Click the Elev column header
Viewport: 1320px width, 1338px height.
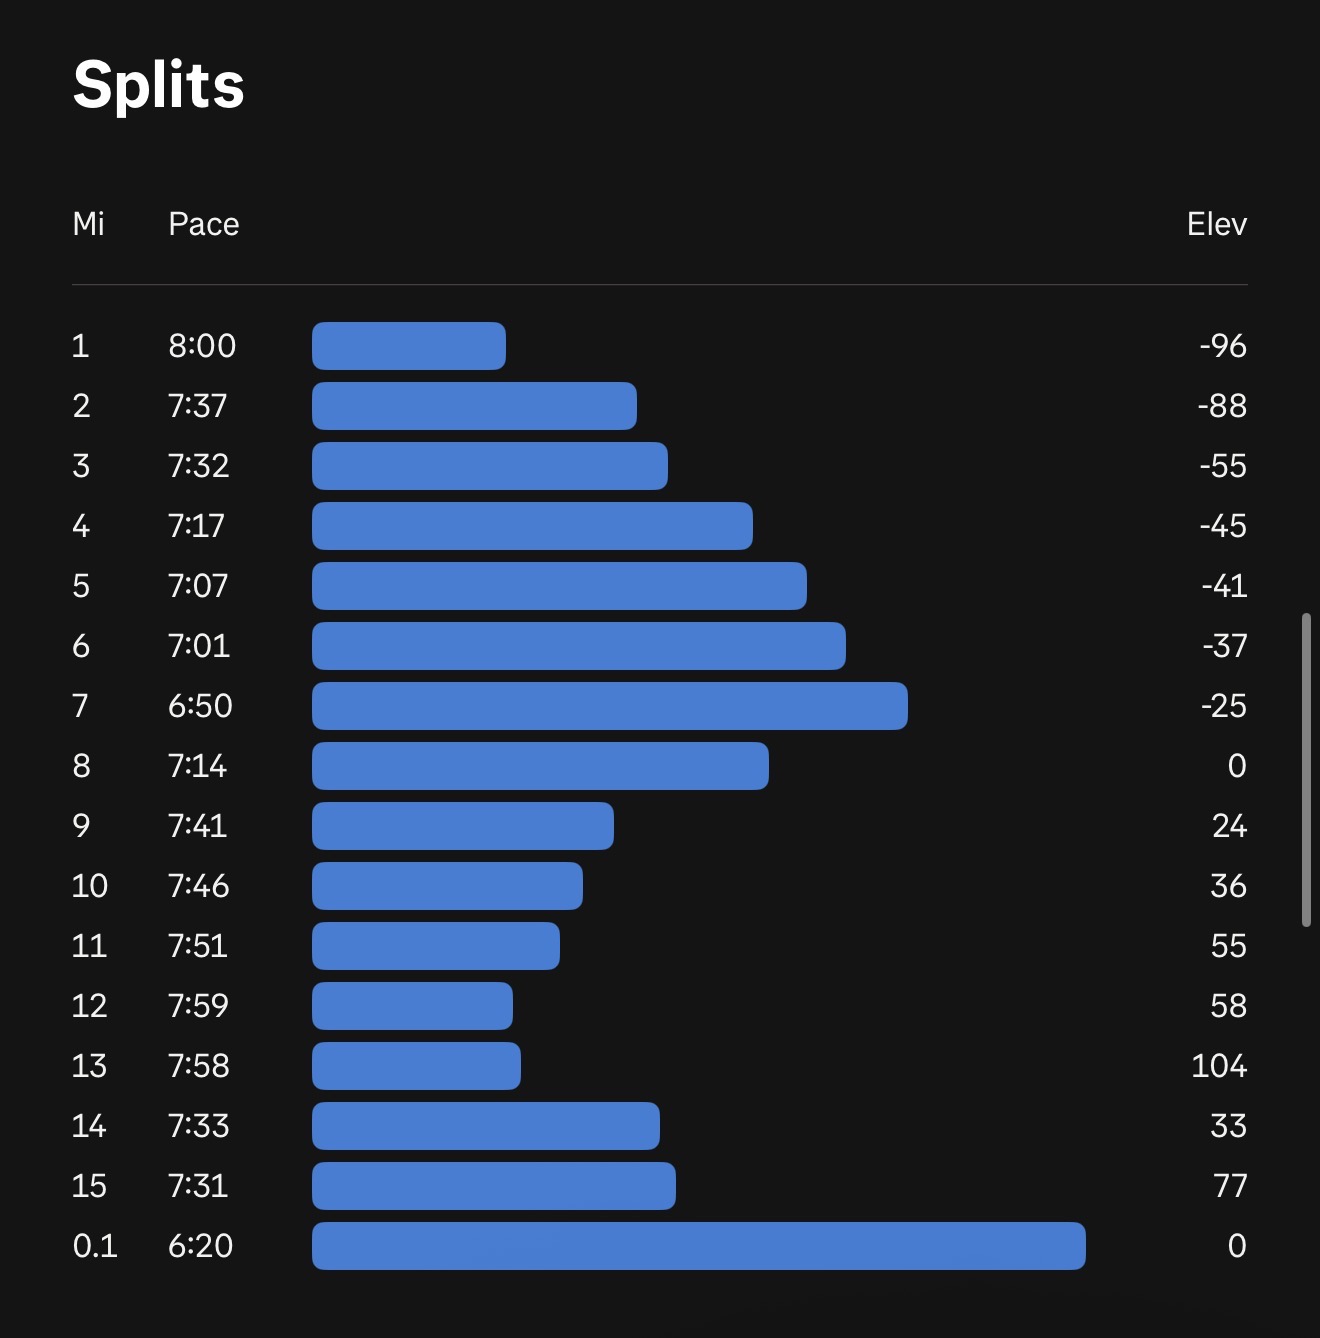1216,224
